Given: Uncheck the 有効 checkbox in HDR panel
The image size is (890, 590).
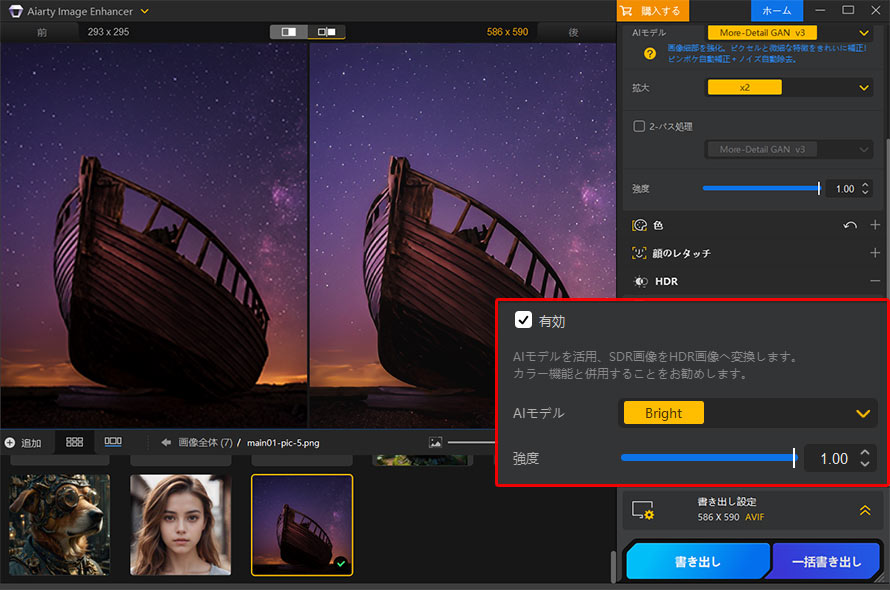Looking at the screenshot, I should pos(525,320).
